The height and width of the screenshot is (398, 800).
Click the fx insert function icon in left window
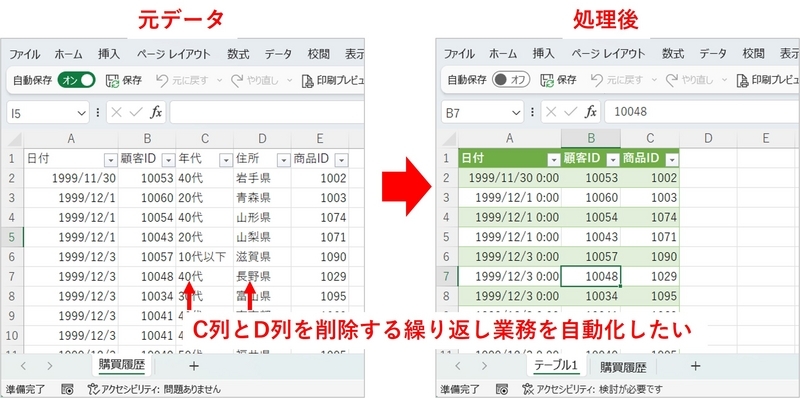point(156,112)
